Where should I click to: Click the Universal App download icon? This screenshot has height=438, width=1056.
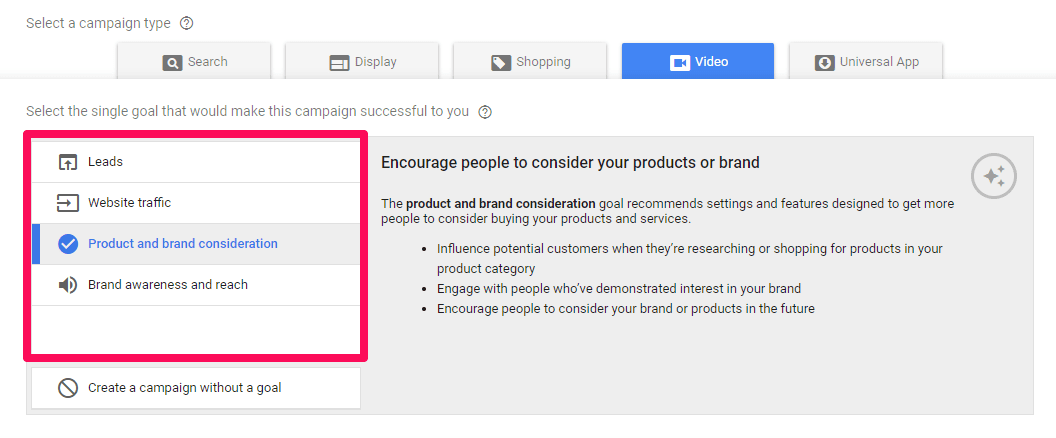tap(824, 63)
